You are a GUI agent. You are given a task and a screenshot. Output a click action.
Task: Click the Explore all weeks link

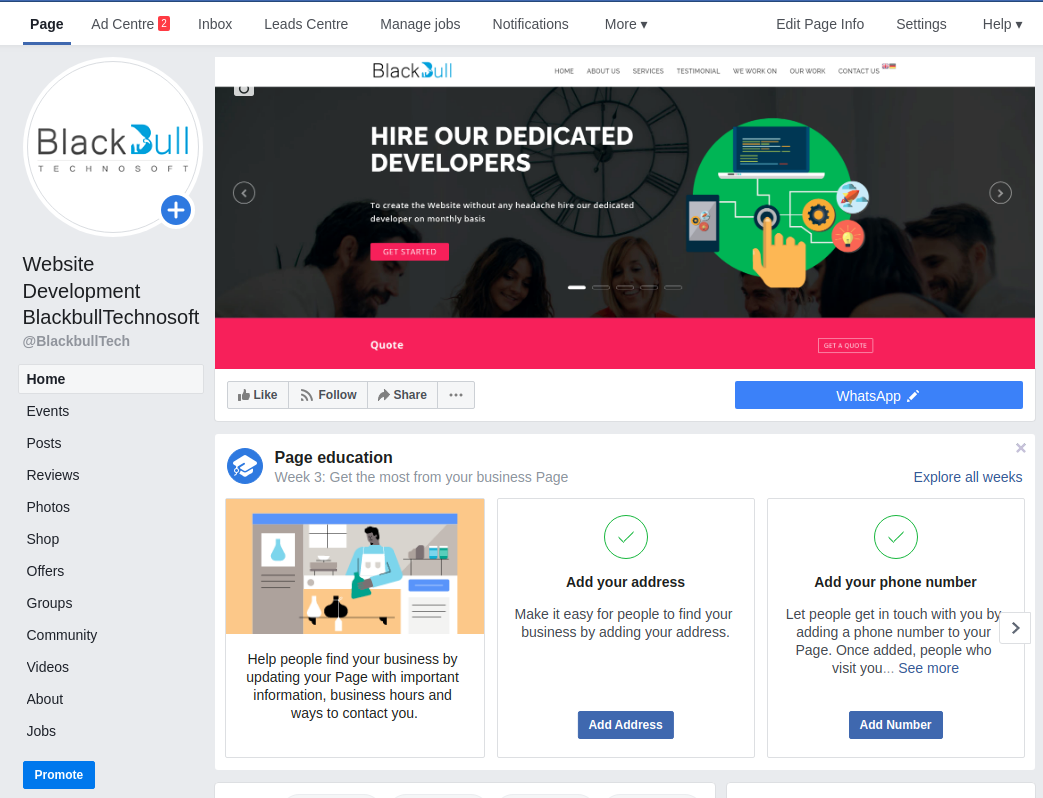click(x=967, y=477)
